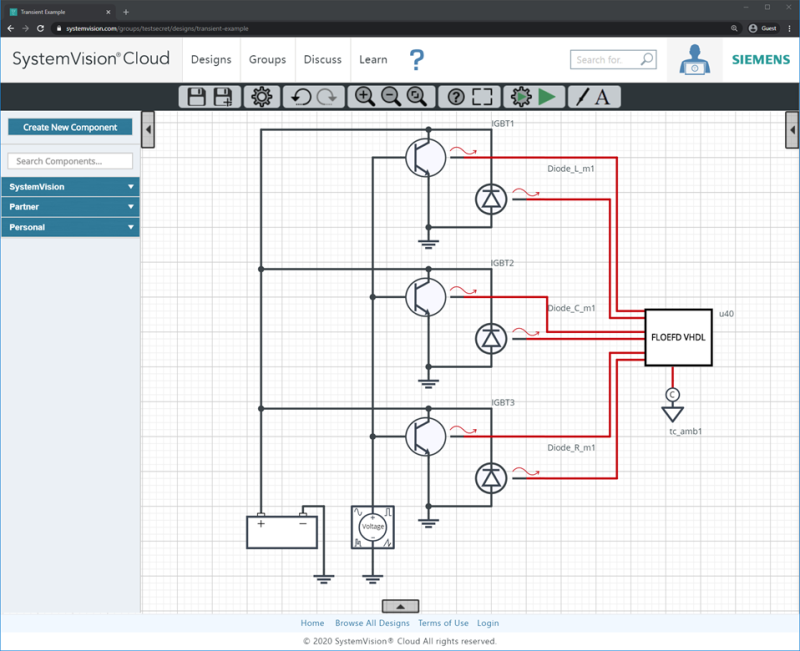Select the FLOEFD VHDL block

679,337
